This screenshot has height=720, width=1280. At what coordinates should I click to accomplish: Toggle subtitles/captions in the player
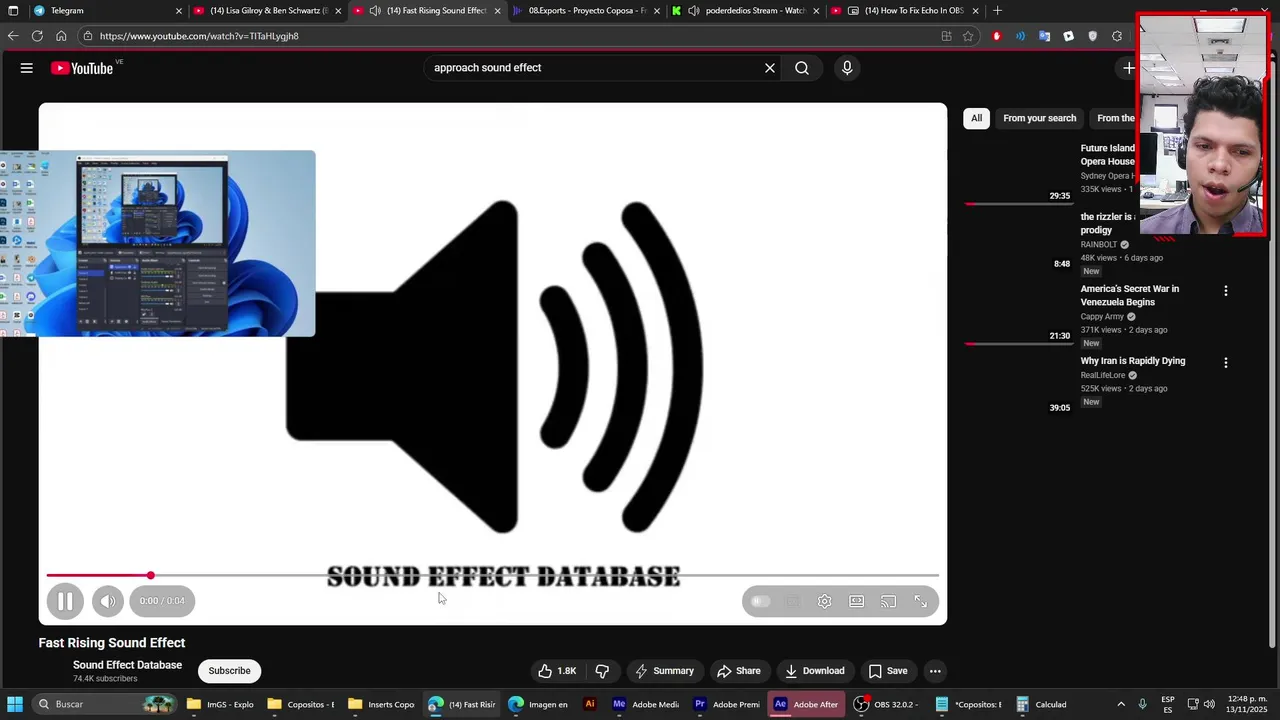792,601
